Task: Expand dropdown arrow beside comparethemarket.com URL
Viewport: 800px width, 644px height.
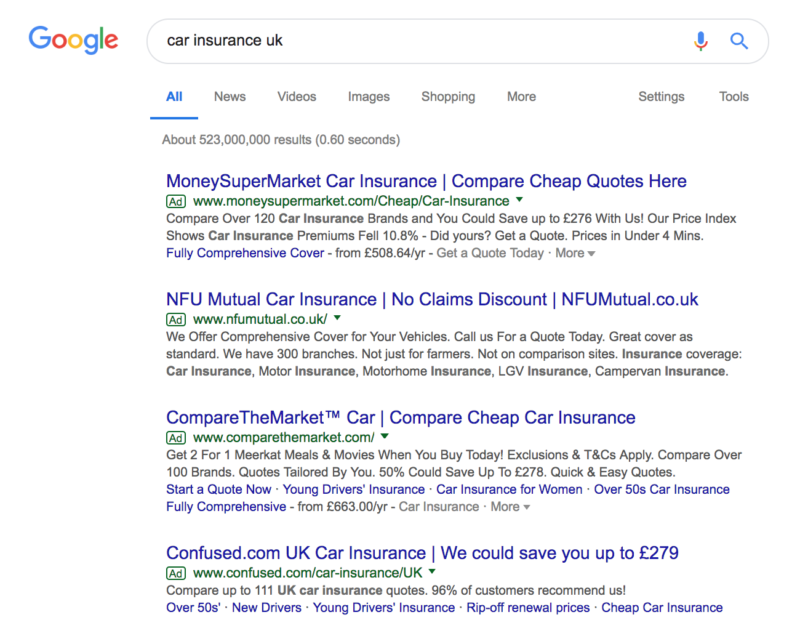Action: click(x=385, y=436)
